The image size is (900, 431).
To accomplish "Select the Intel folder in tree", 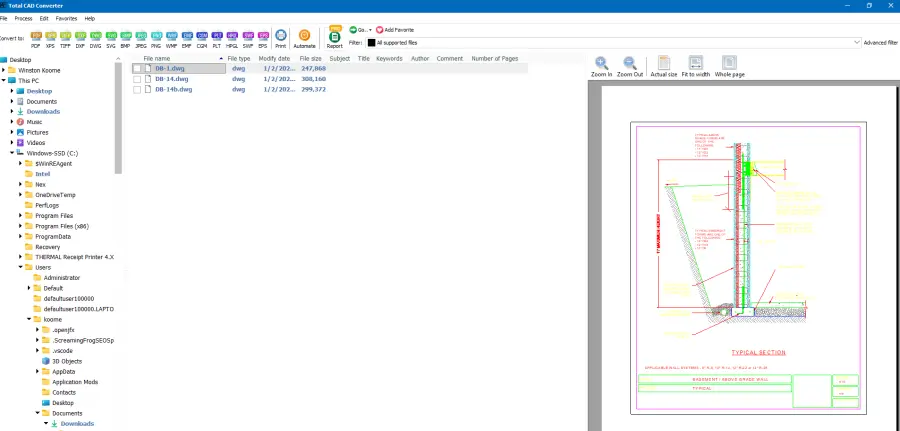I will coord(42,174).
